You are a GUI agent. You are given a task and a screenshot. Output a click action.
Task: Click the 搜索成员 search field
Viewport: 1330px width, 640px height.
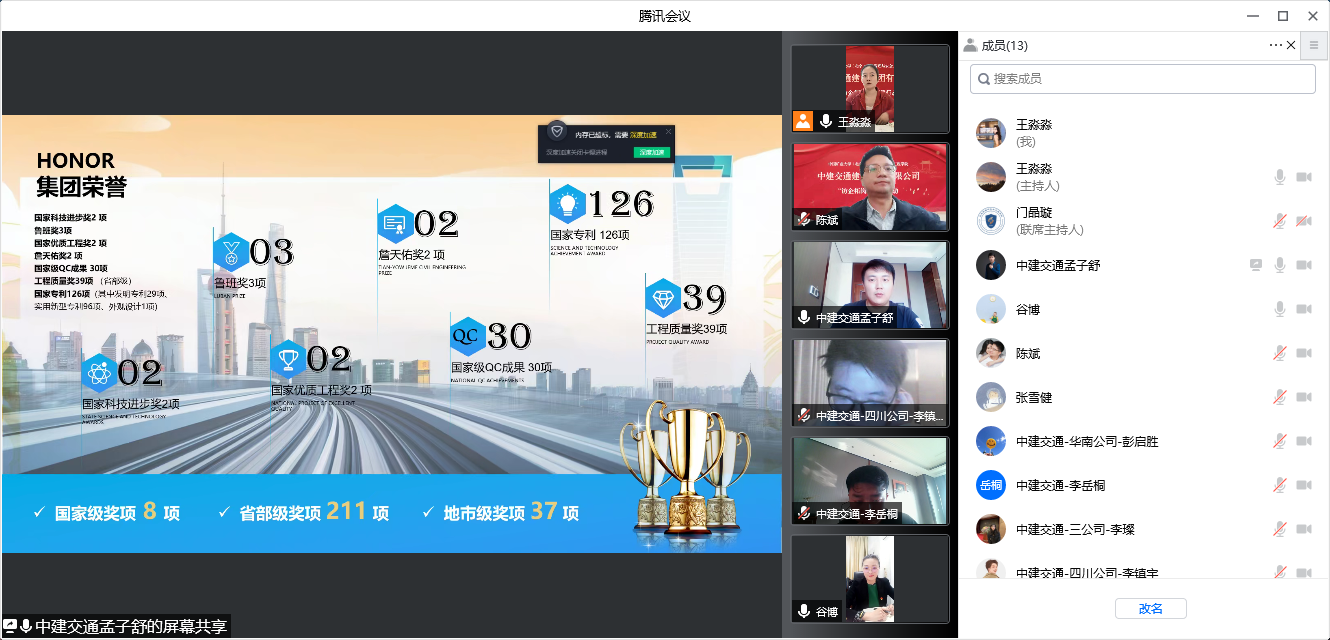pos(1143,78)
